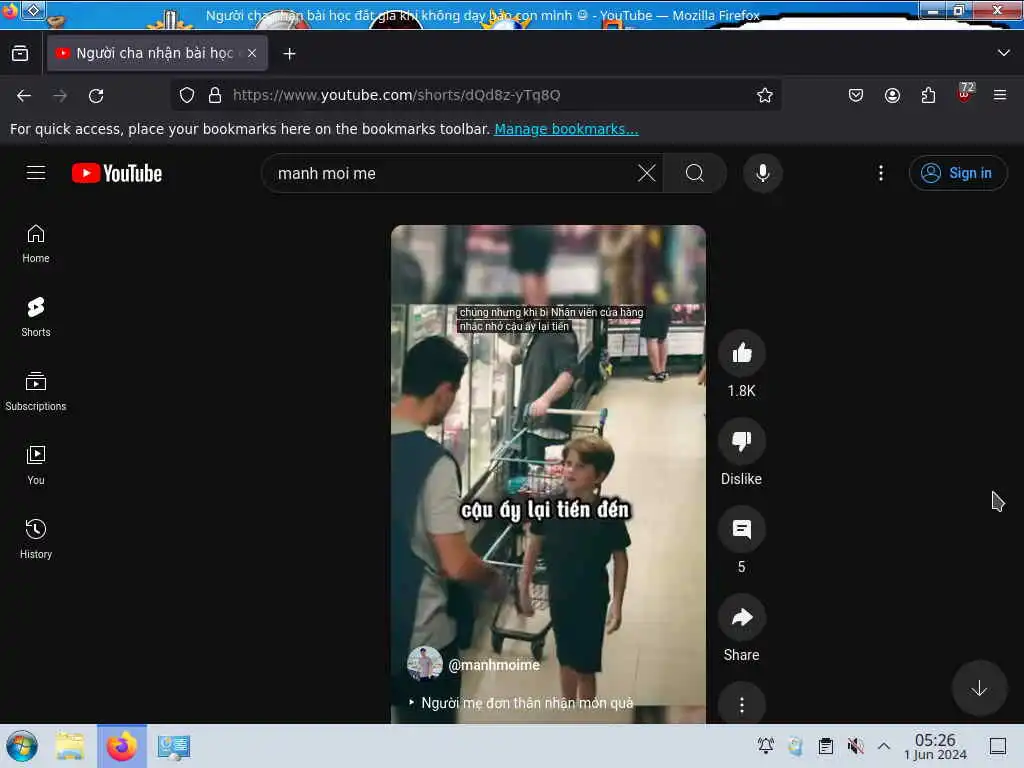The height and width of the screenshot is (768, 1024).
Task: Like this Short
Action: click(741, 353)
